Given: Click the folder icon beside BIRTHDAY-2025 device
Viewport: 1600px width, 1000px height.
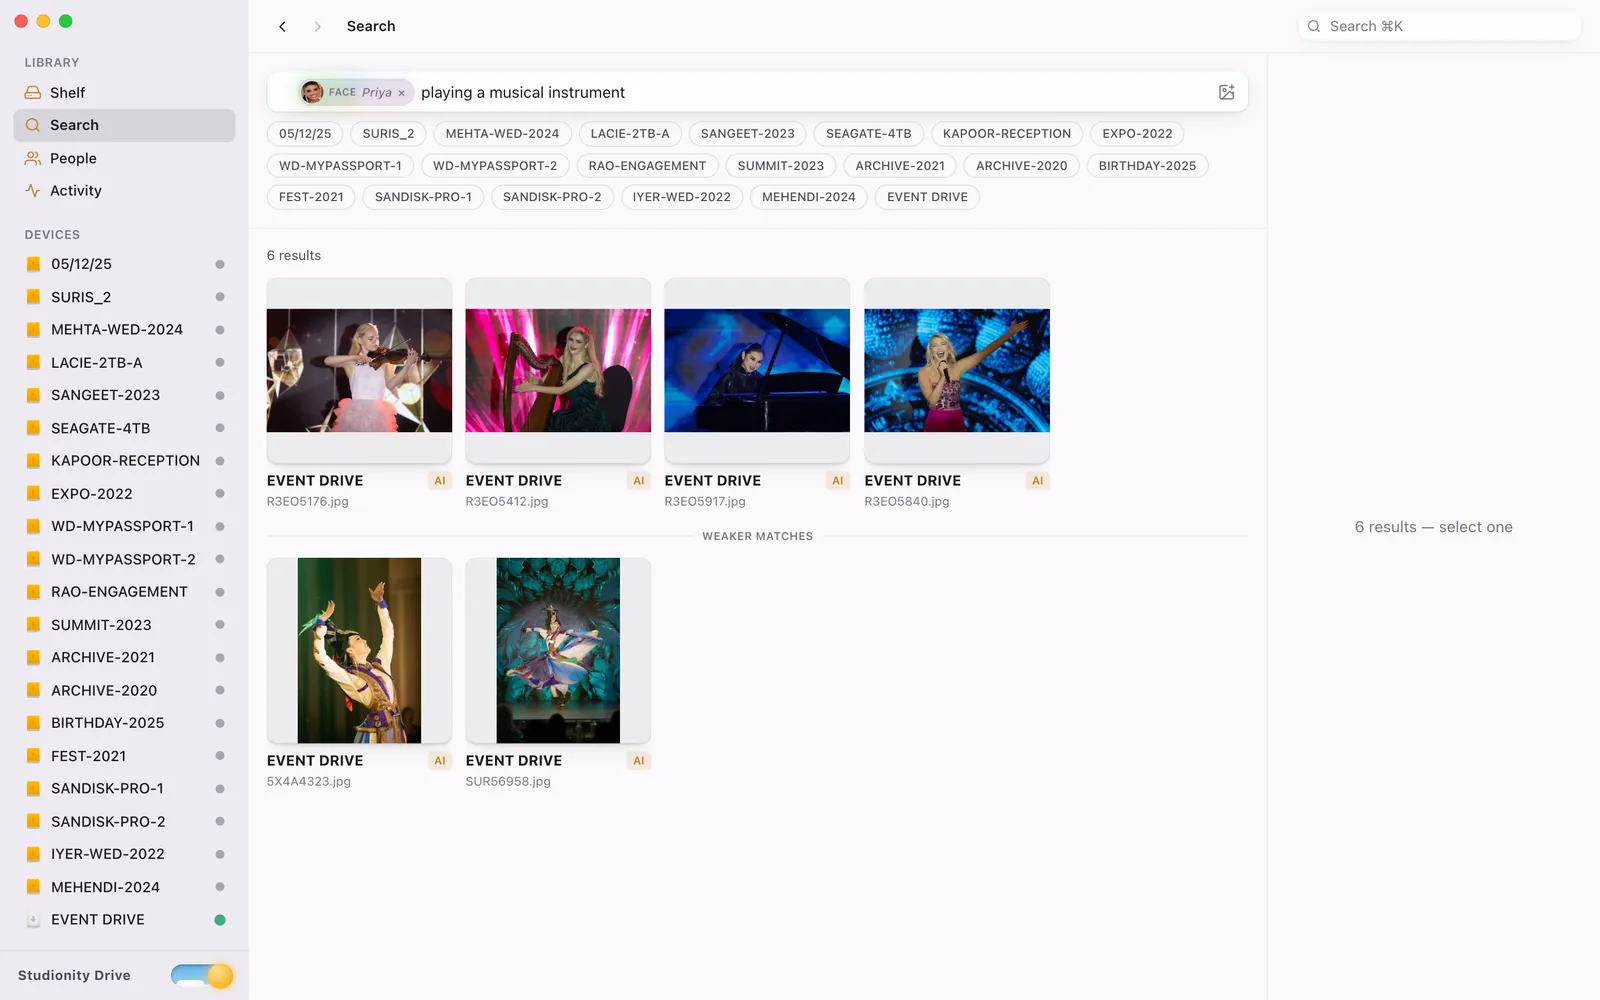Looking at the screenshot, I should (33, 723).
